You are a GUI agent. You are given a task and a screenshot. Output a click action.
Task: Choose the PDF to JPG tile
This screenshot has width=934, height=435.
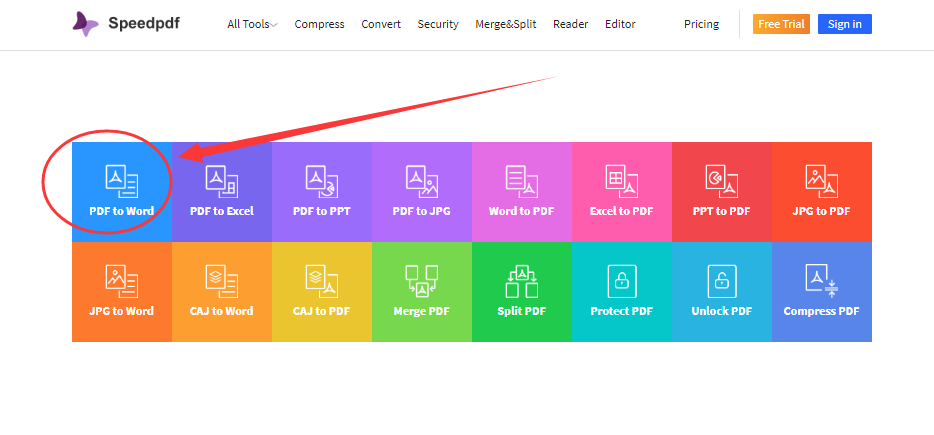[422, 192]
